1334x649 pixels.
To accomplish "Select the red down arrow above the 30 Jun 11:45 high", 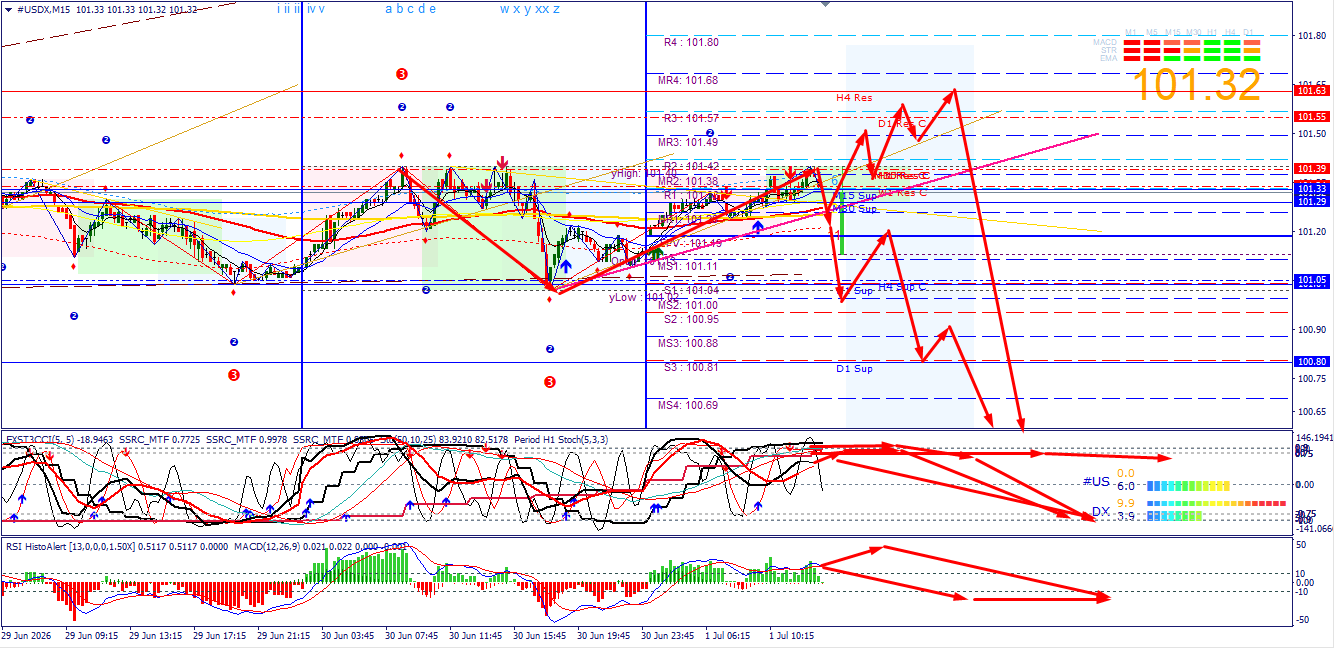I will 503,161.
